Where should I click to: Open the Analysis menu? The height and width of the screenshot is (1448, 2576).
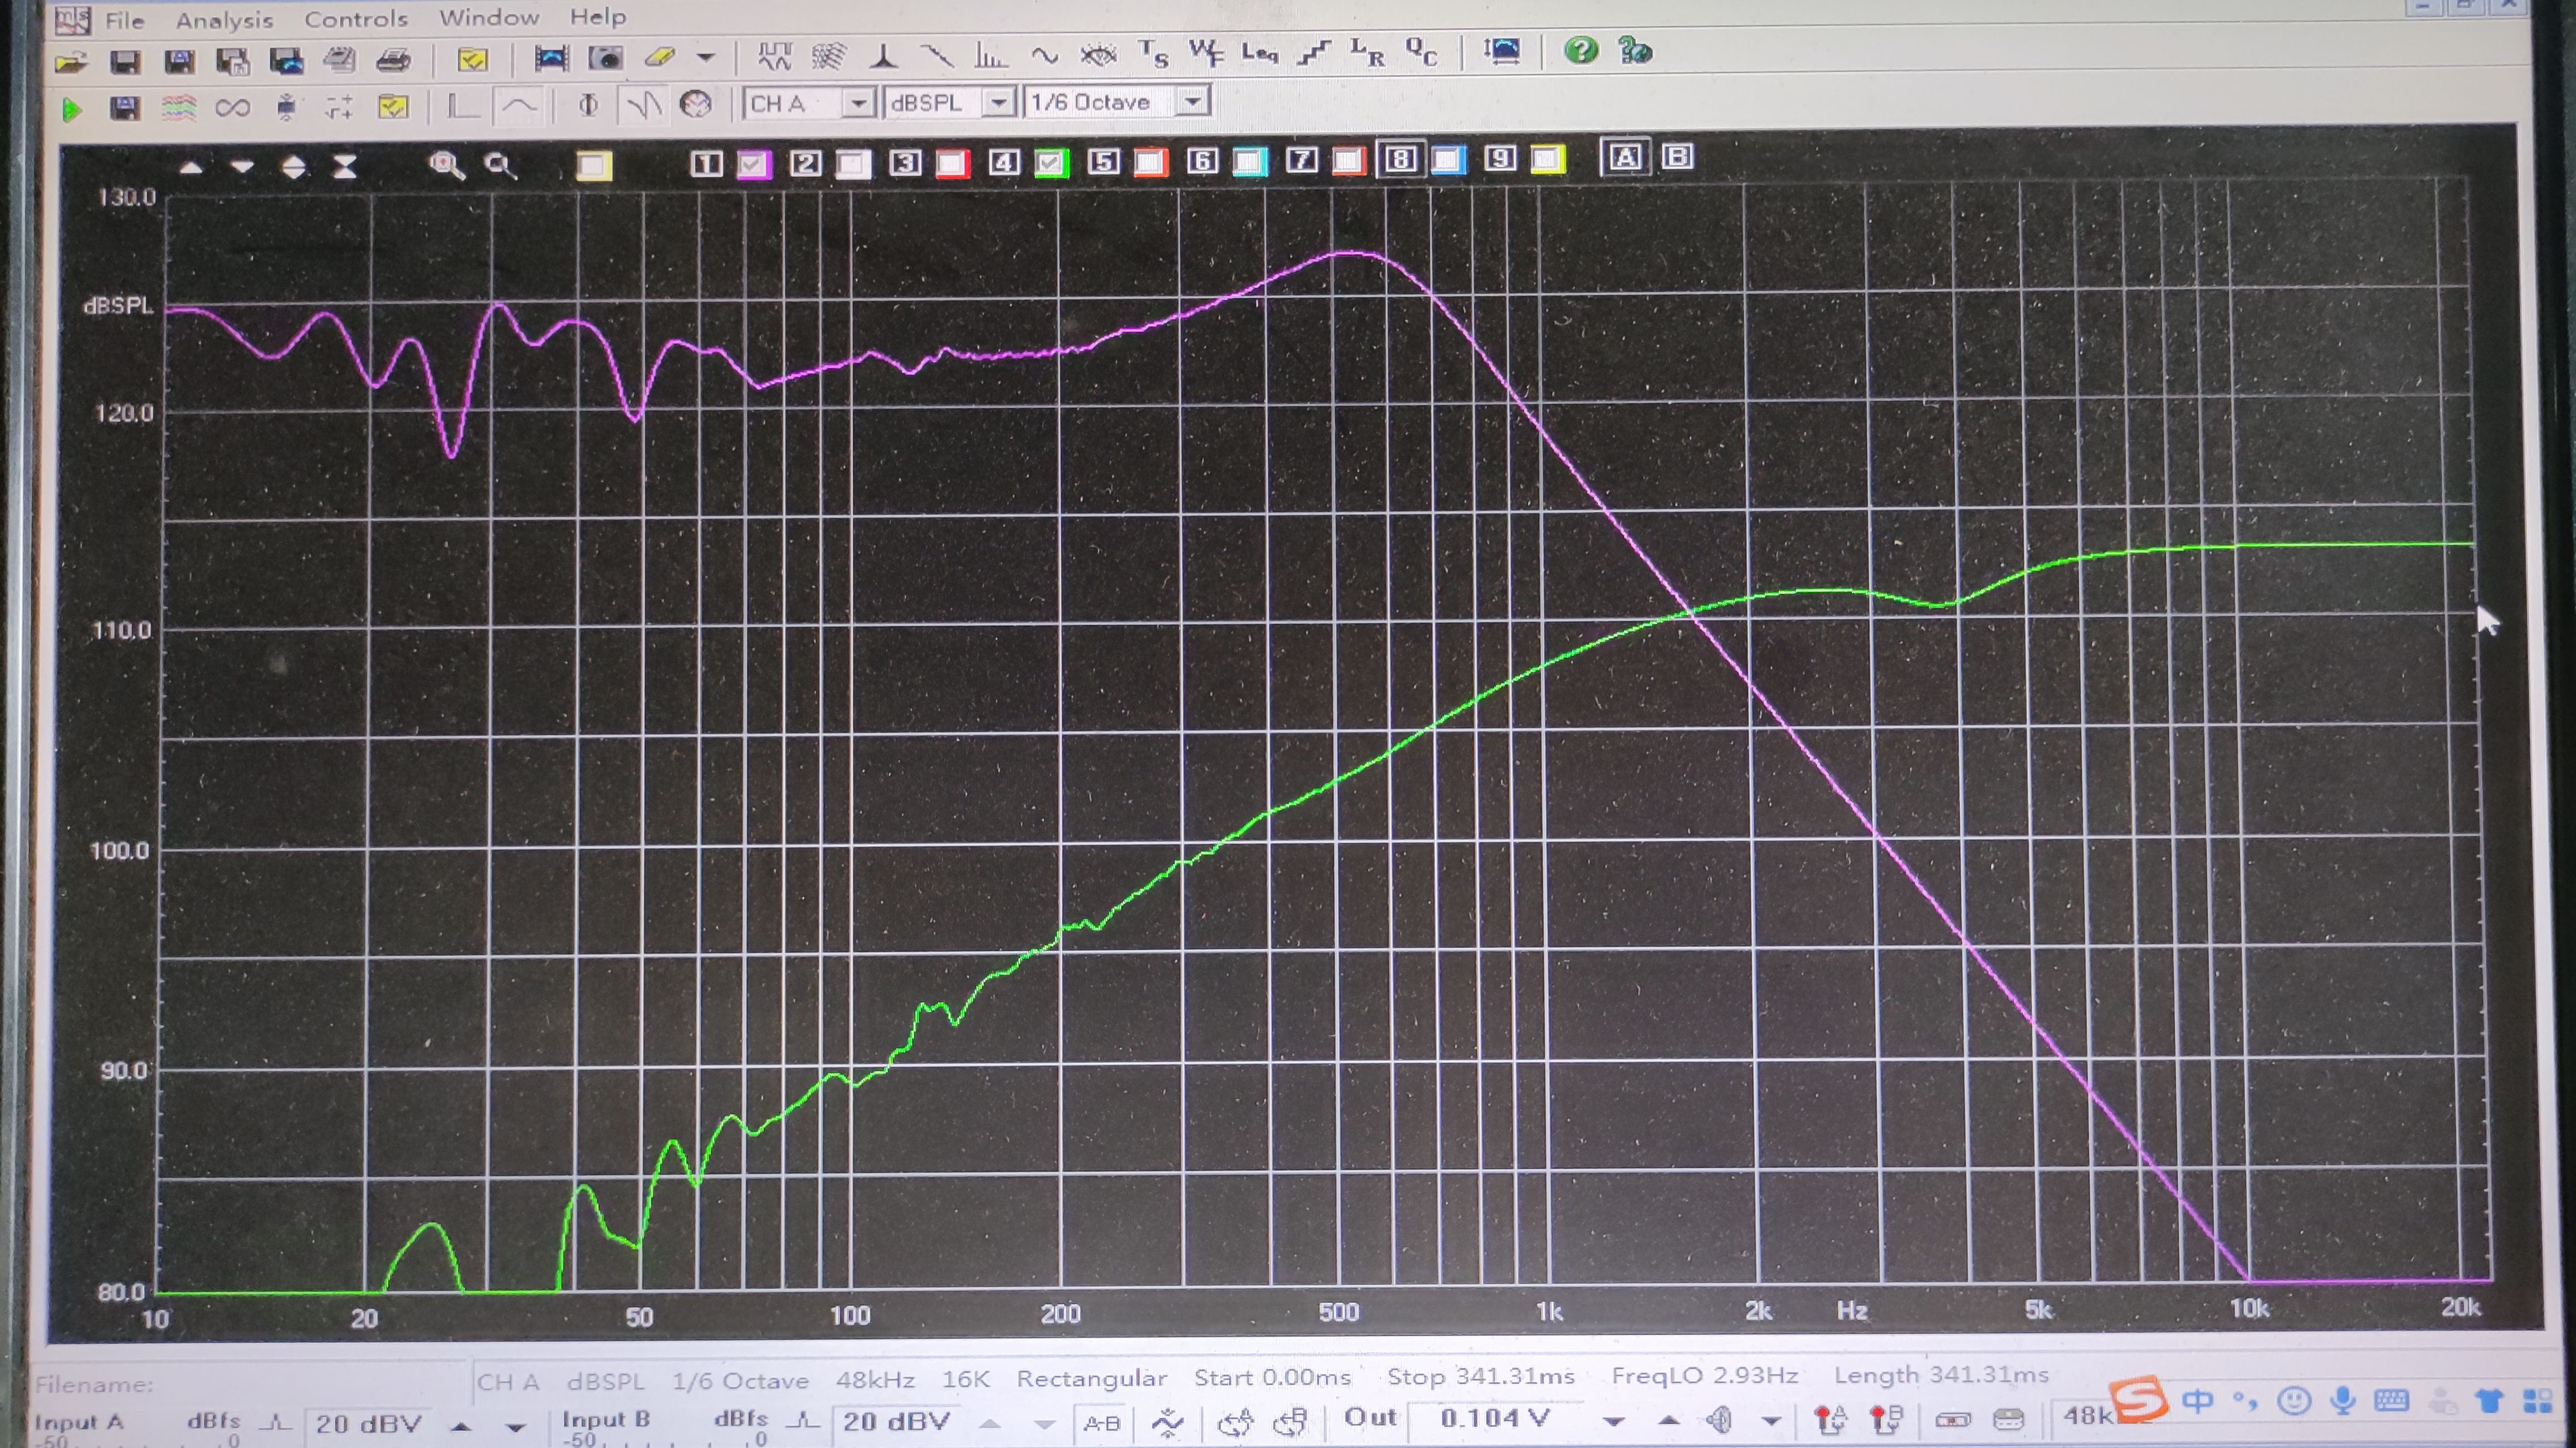[224, 20]
